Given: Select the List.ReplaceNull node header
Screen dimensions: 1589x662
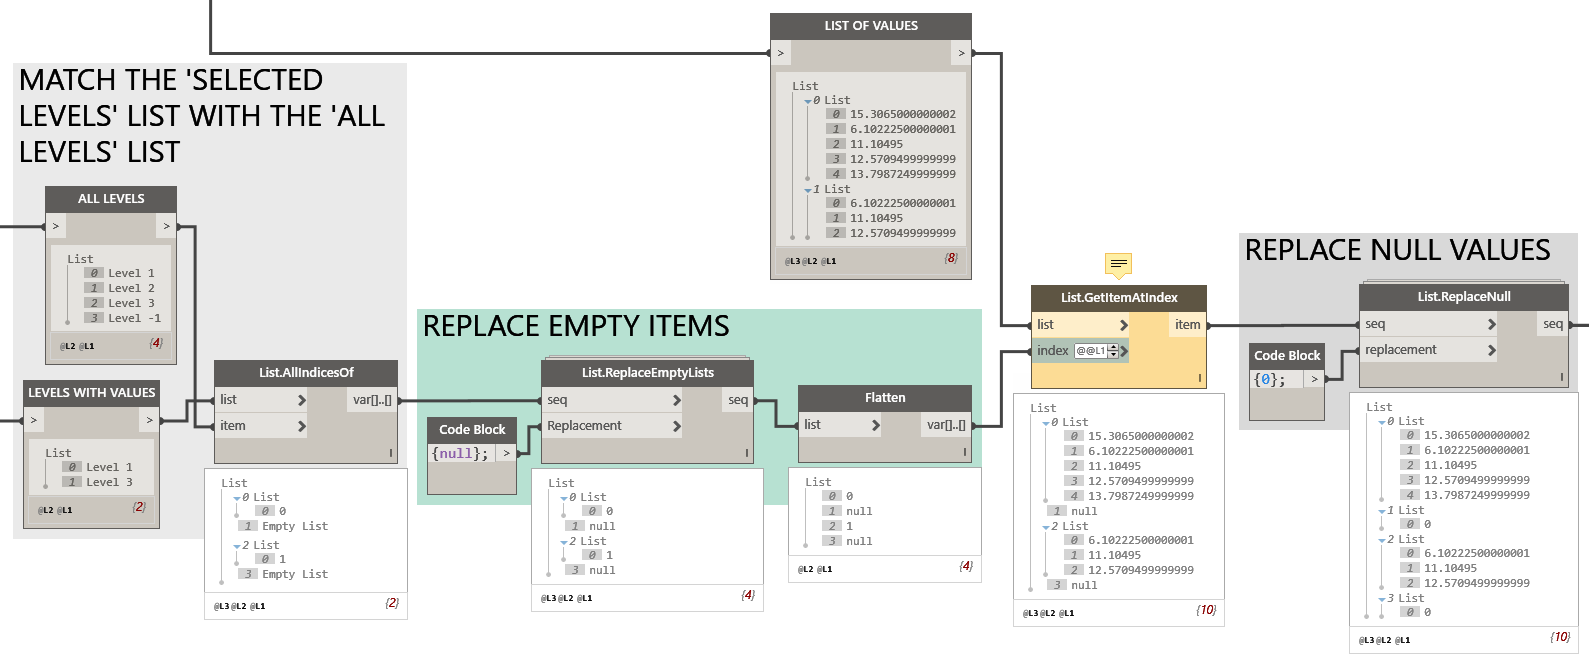Looking at the screenshot, I should pos(1464,296).
